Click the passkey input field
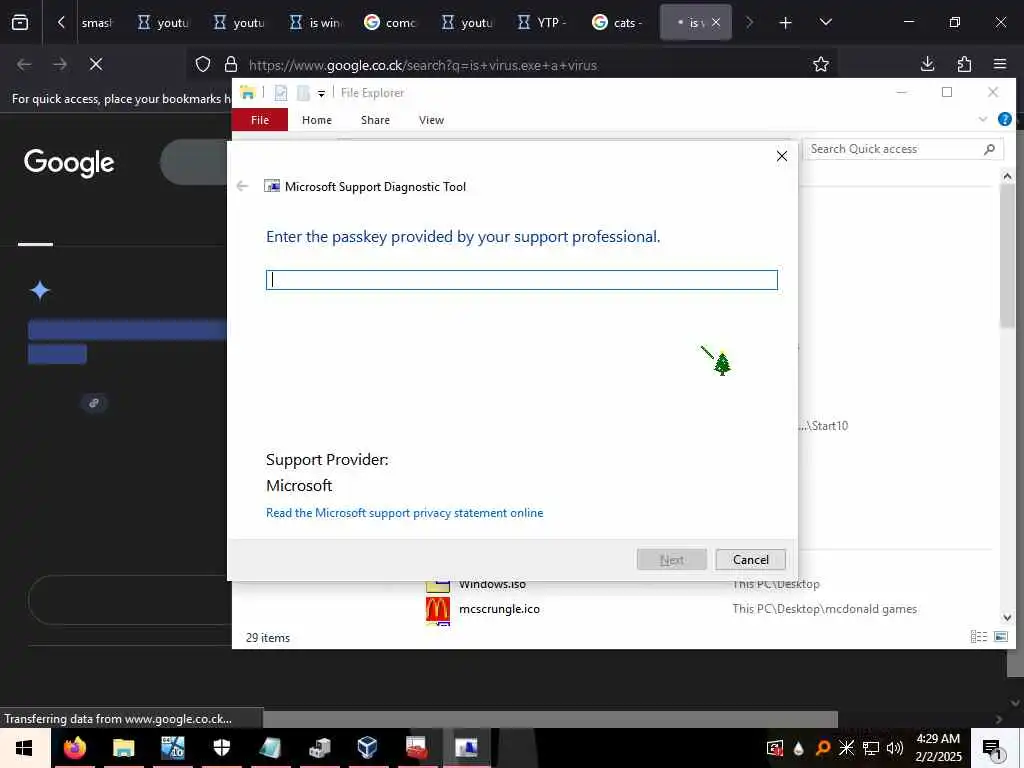The width and height of the screenshot is (1024, 768). [522, 280]
